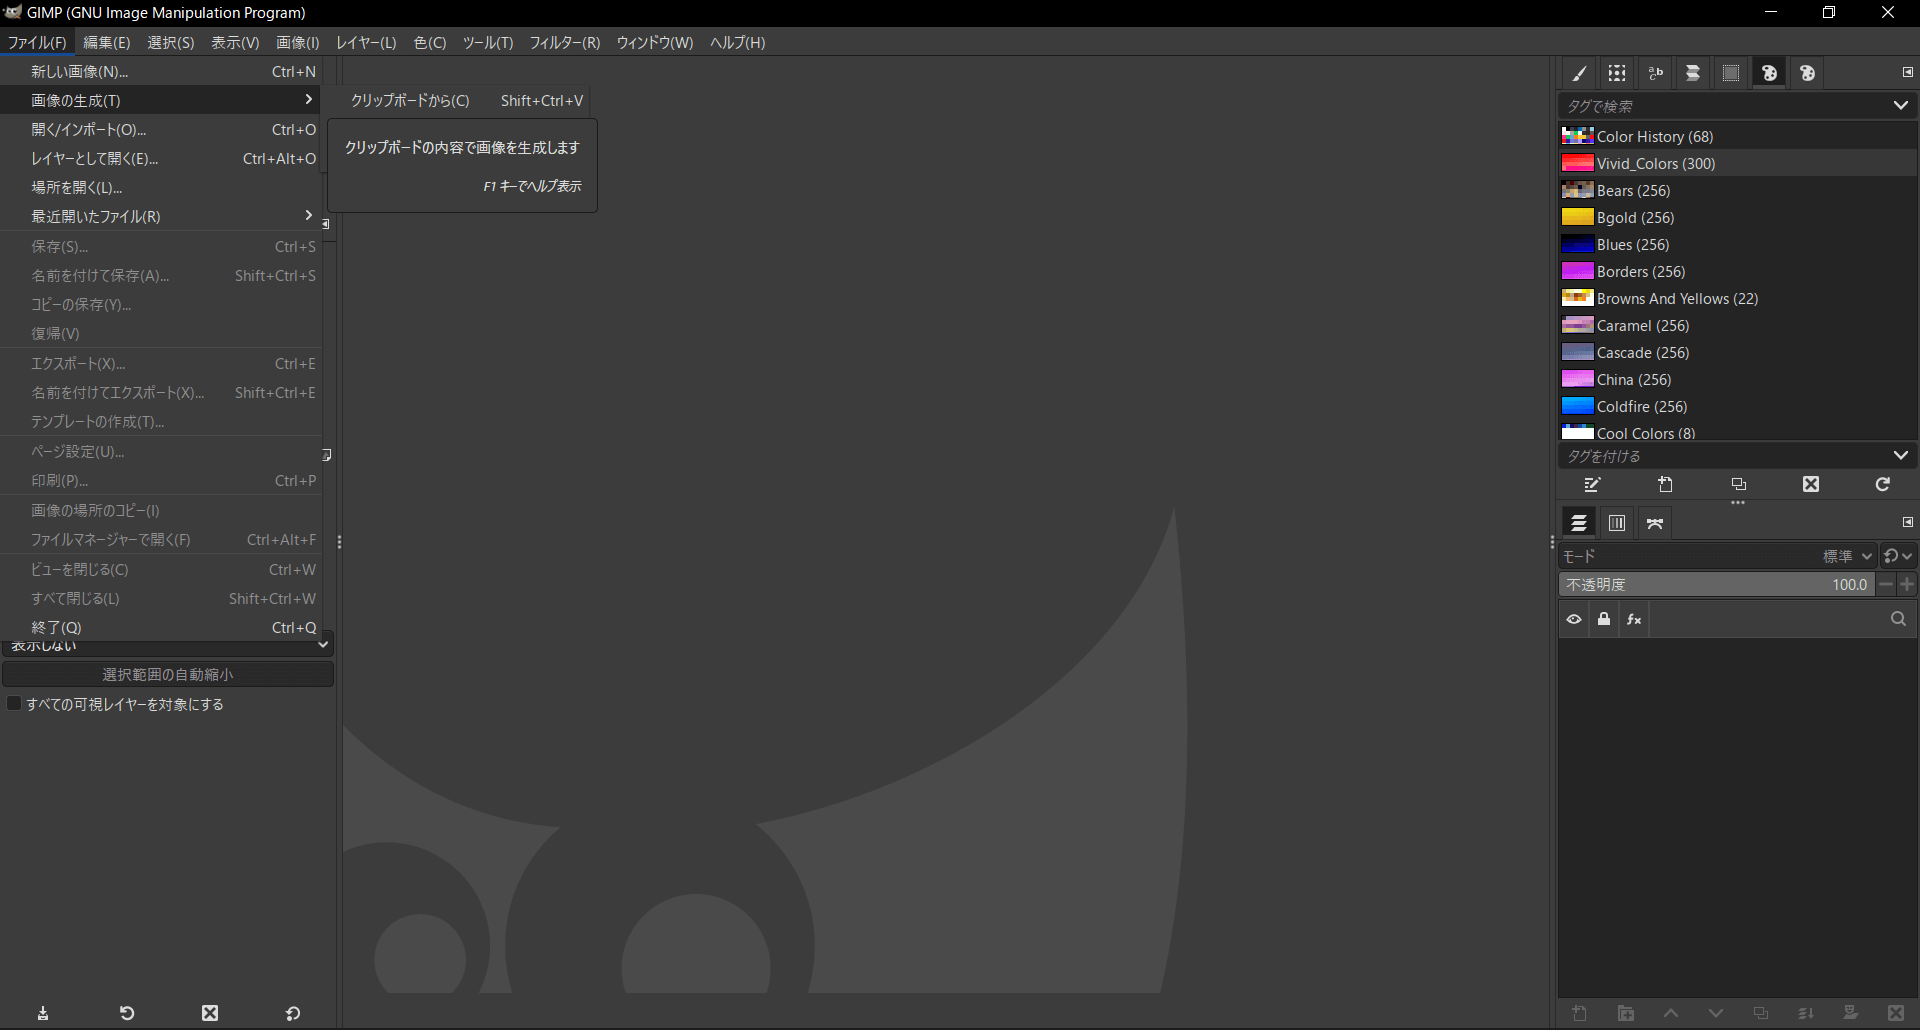Click the duplicate layer icon at bottom

coord(1761,1013)
